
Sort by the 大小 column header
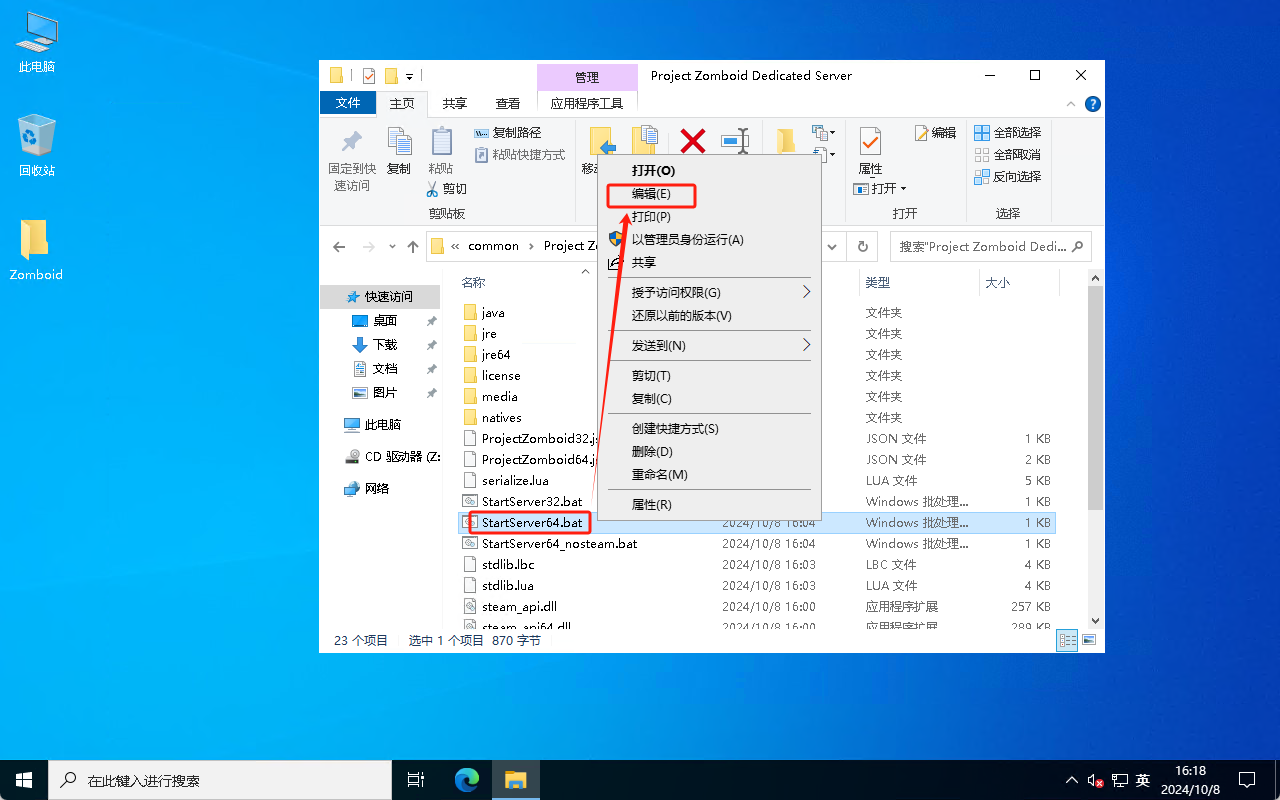1018,283
